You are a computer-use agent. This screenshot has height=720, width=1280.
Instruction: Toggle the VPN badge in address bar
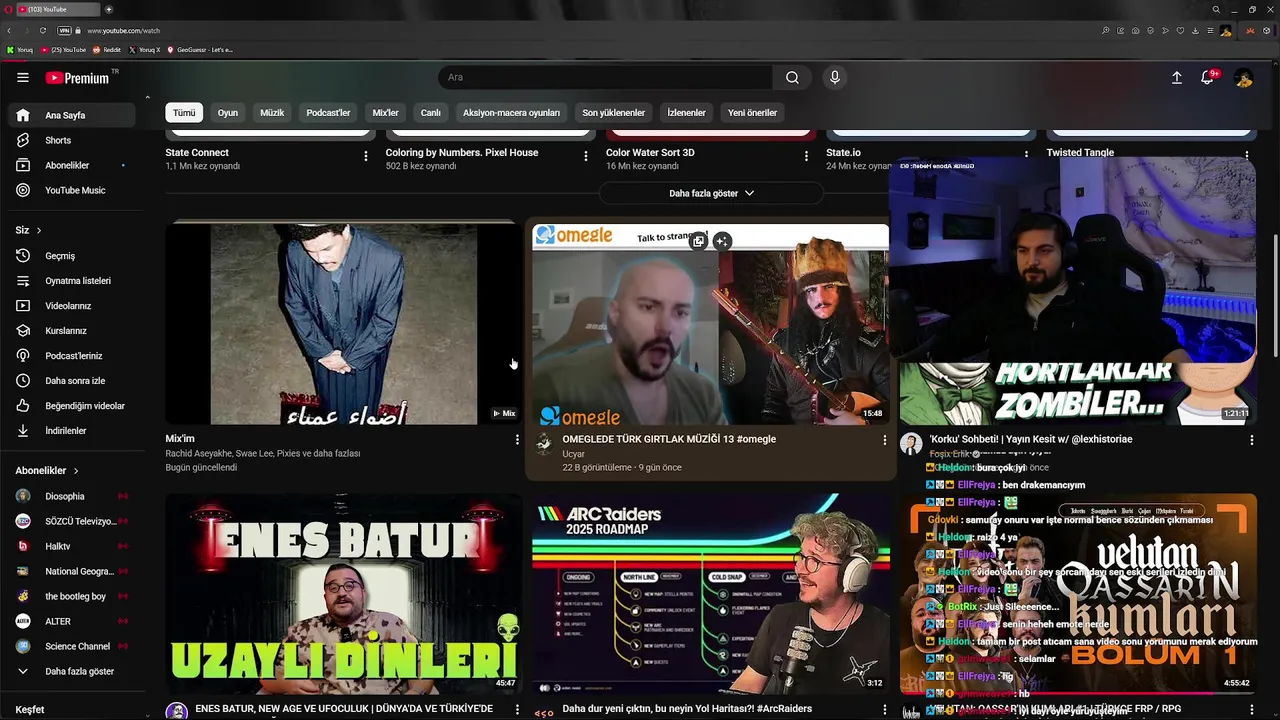[x=64, y=31]
